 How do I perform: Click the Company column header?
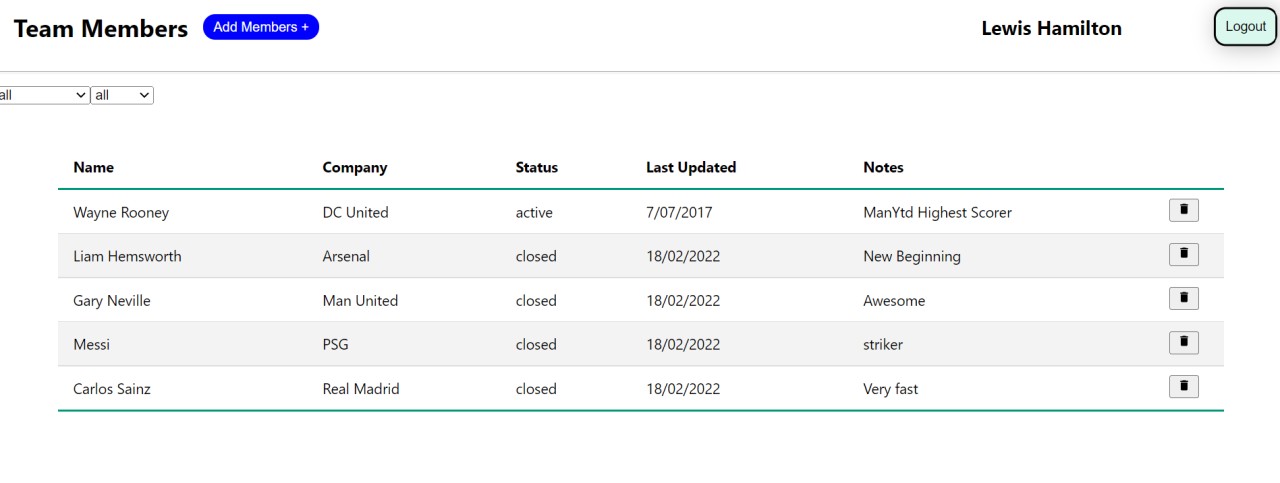click(355, 167)
